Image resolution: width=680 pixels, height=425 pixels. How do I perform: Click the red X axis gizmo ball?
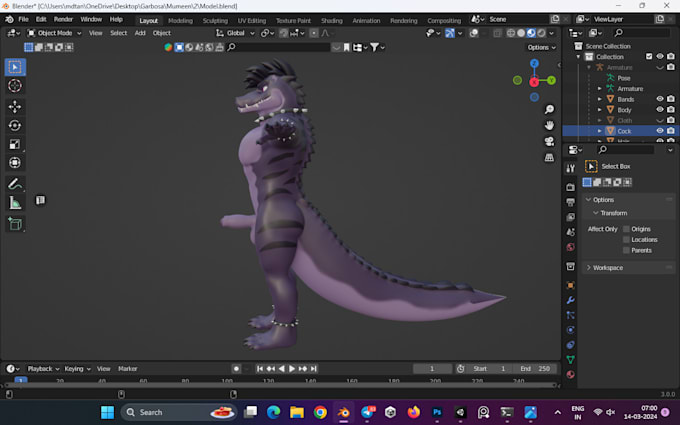(x=534, y=82)
